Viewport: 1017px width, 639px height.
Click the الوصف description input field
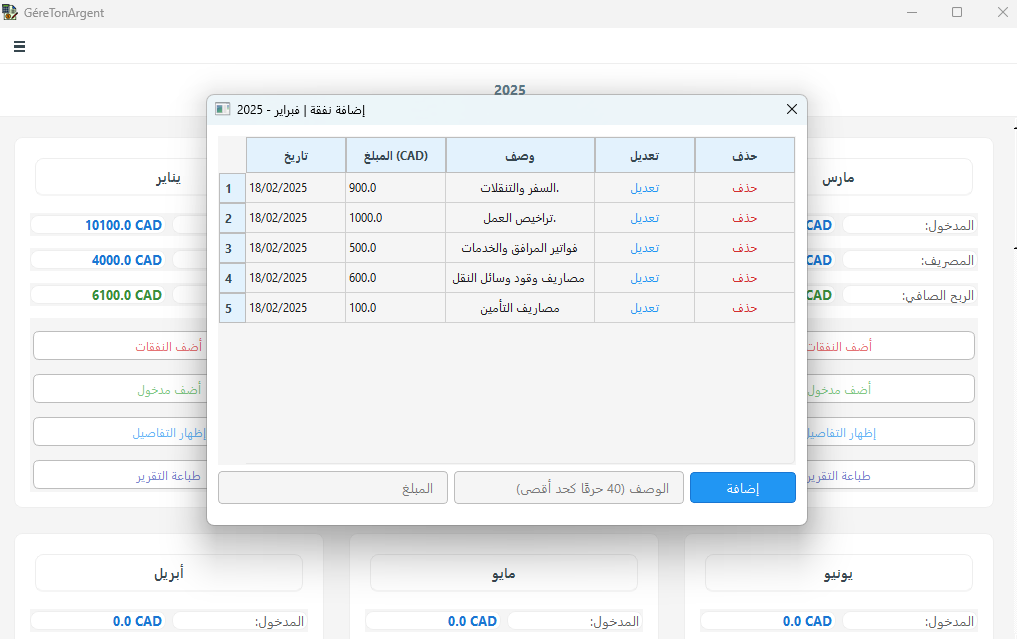568,488
